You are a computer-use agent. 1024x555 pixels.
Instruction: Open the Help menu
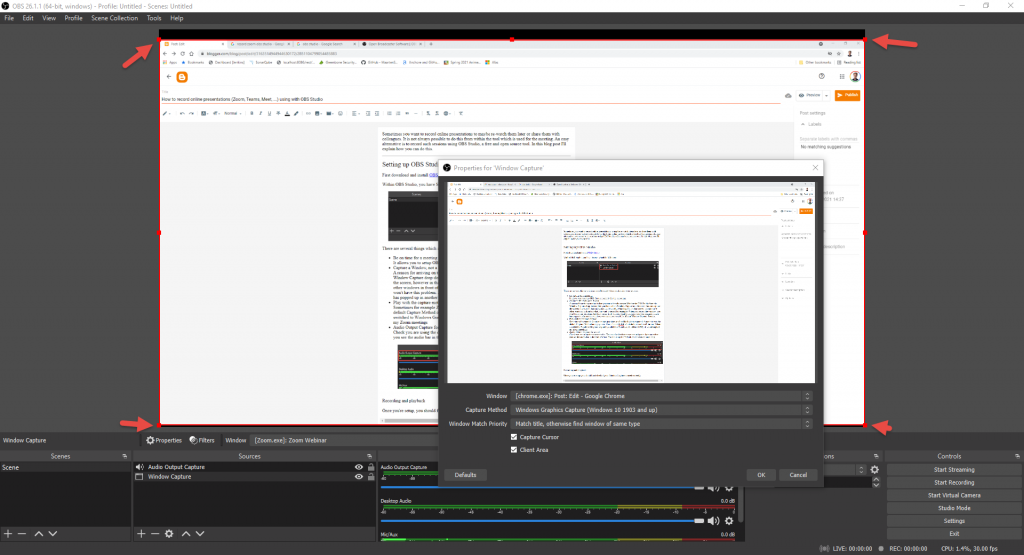click(x=176, y=18)
